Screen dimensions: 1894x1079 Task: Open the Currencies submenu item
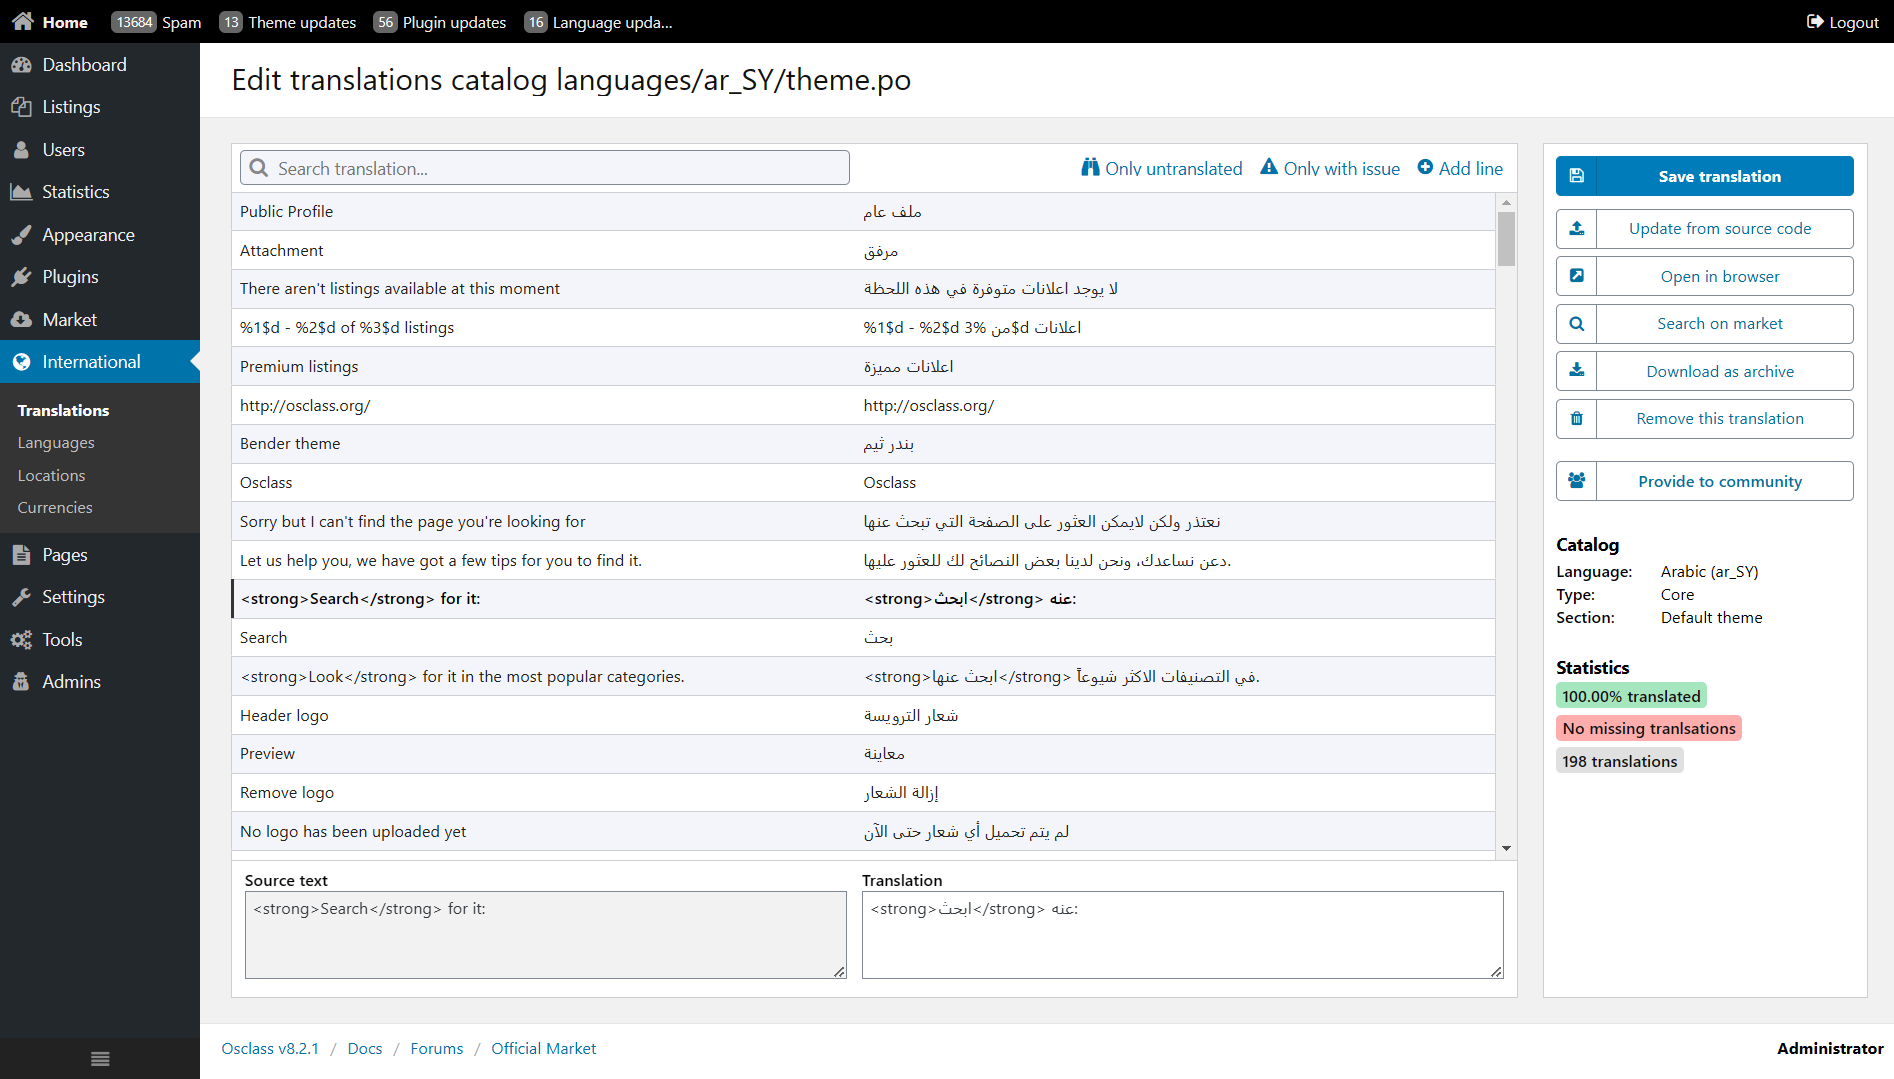click(55, 508)
